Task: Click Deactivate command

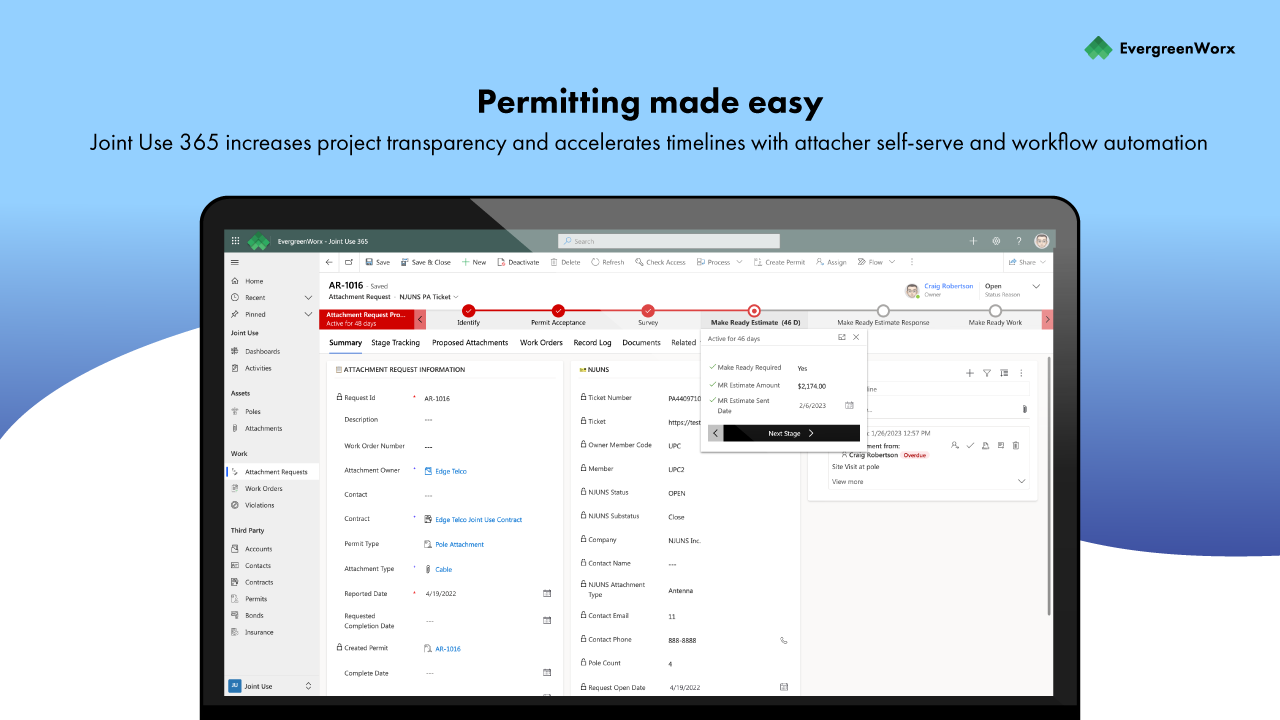Action: point(518,262)
